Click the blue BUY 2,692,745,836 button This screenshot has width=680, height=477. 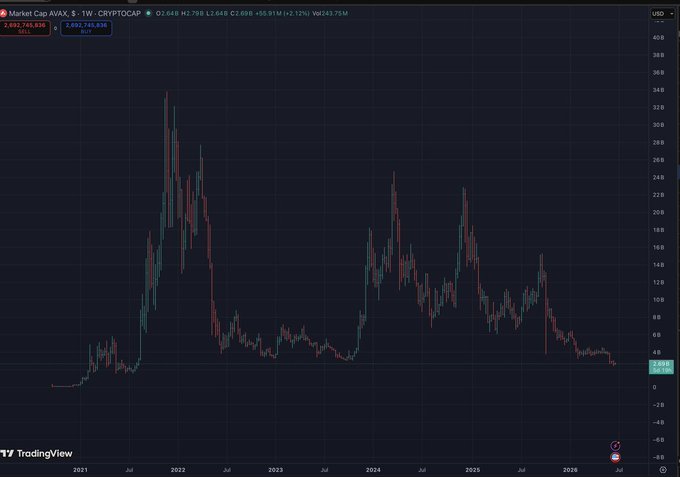(x=86, y=28)
